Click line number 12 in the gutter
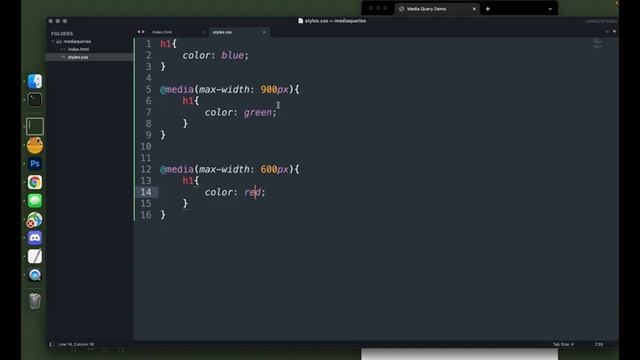The width and height of the screenshot is (640, 360). (x=146, y=169)
